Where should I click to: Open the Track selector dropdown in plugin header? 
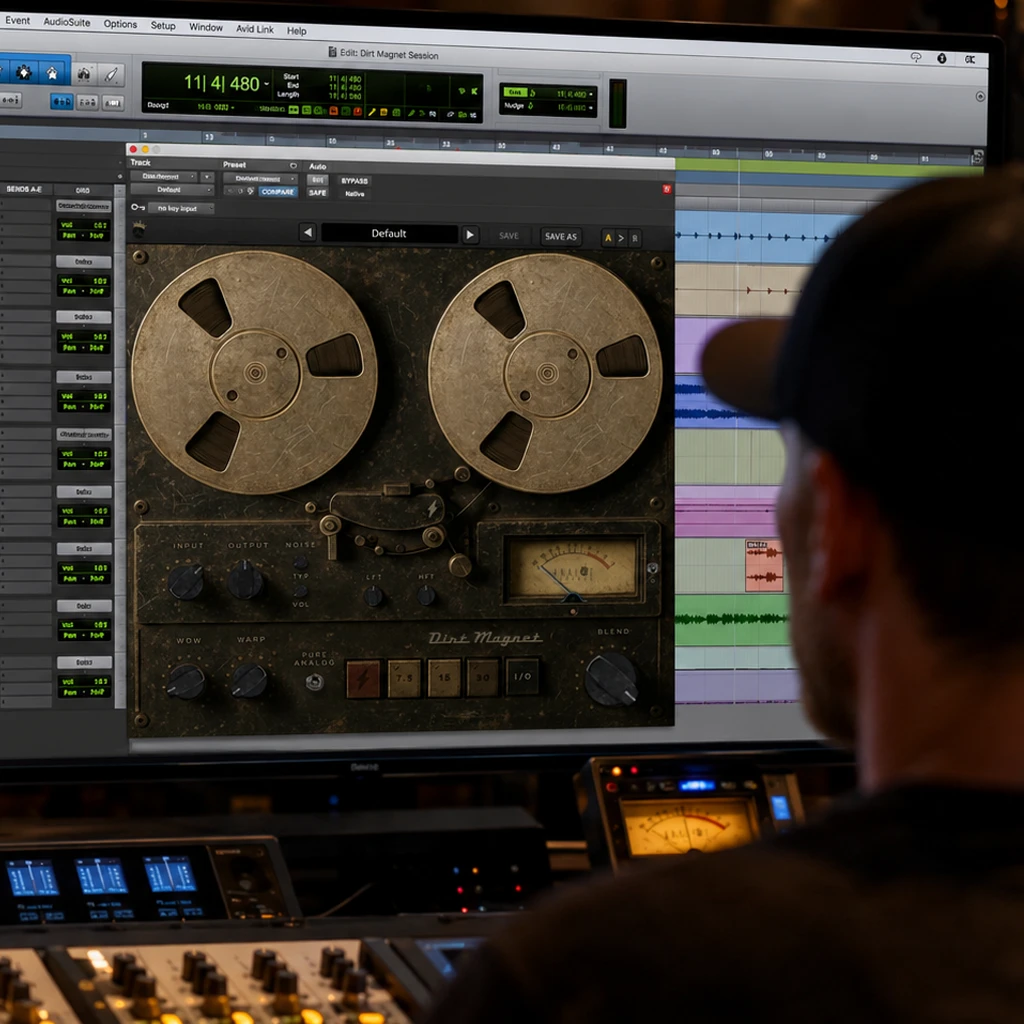[164, 176]
